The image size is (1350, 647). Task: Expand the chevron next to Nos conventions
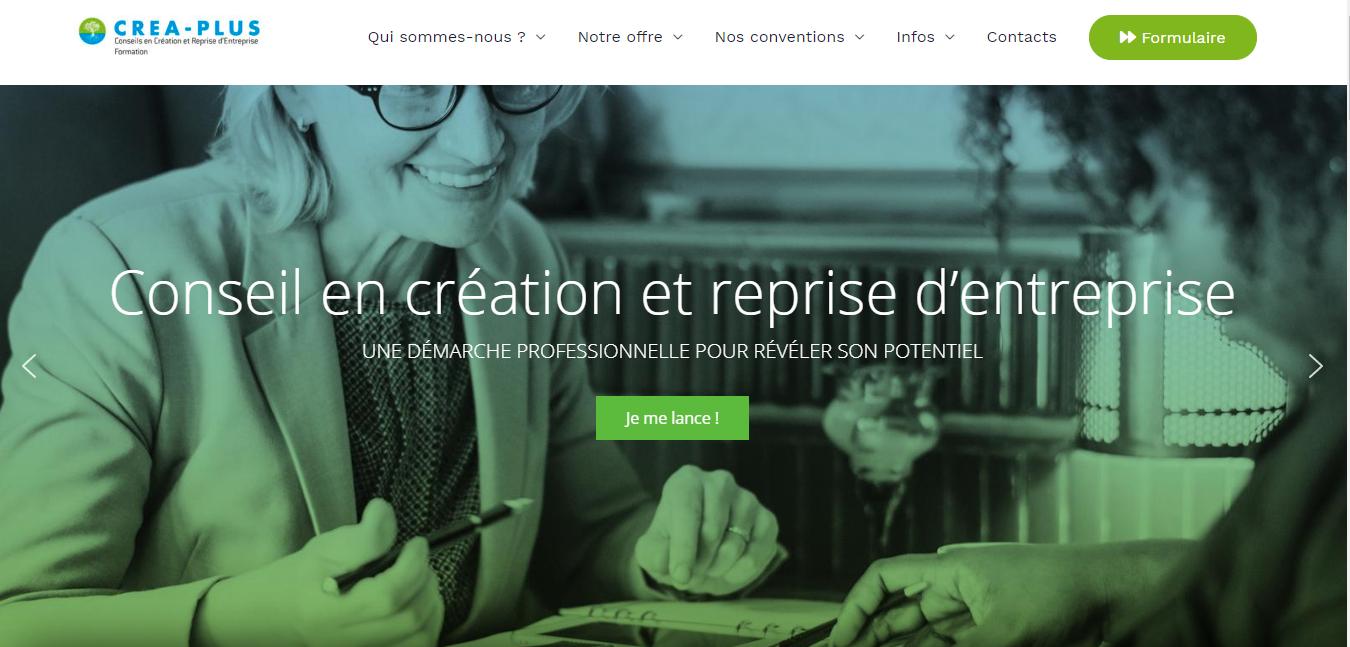pos(859,37)
